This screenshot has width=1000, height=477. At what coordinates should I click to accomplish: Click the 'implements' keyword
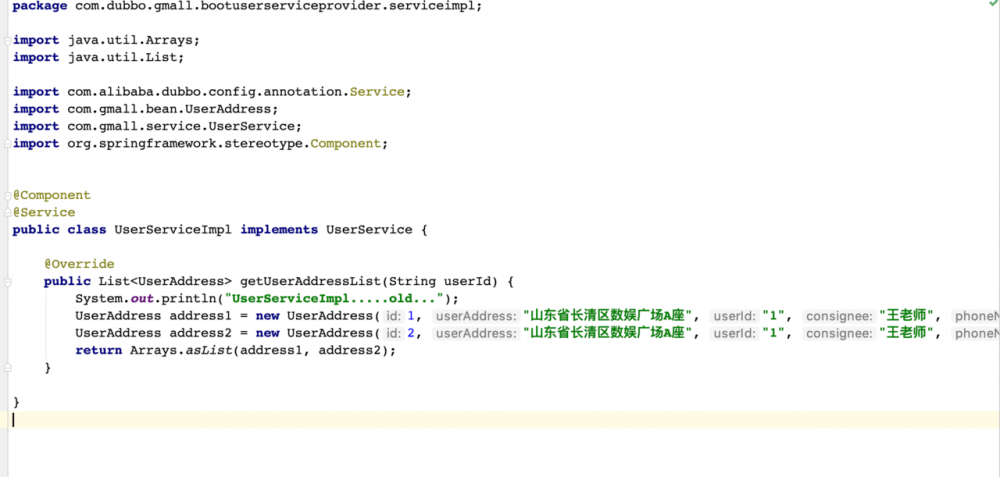[279, 230]
